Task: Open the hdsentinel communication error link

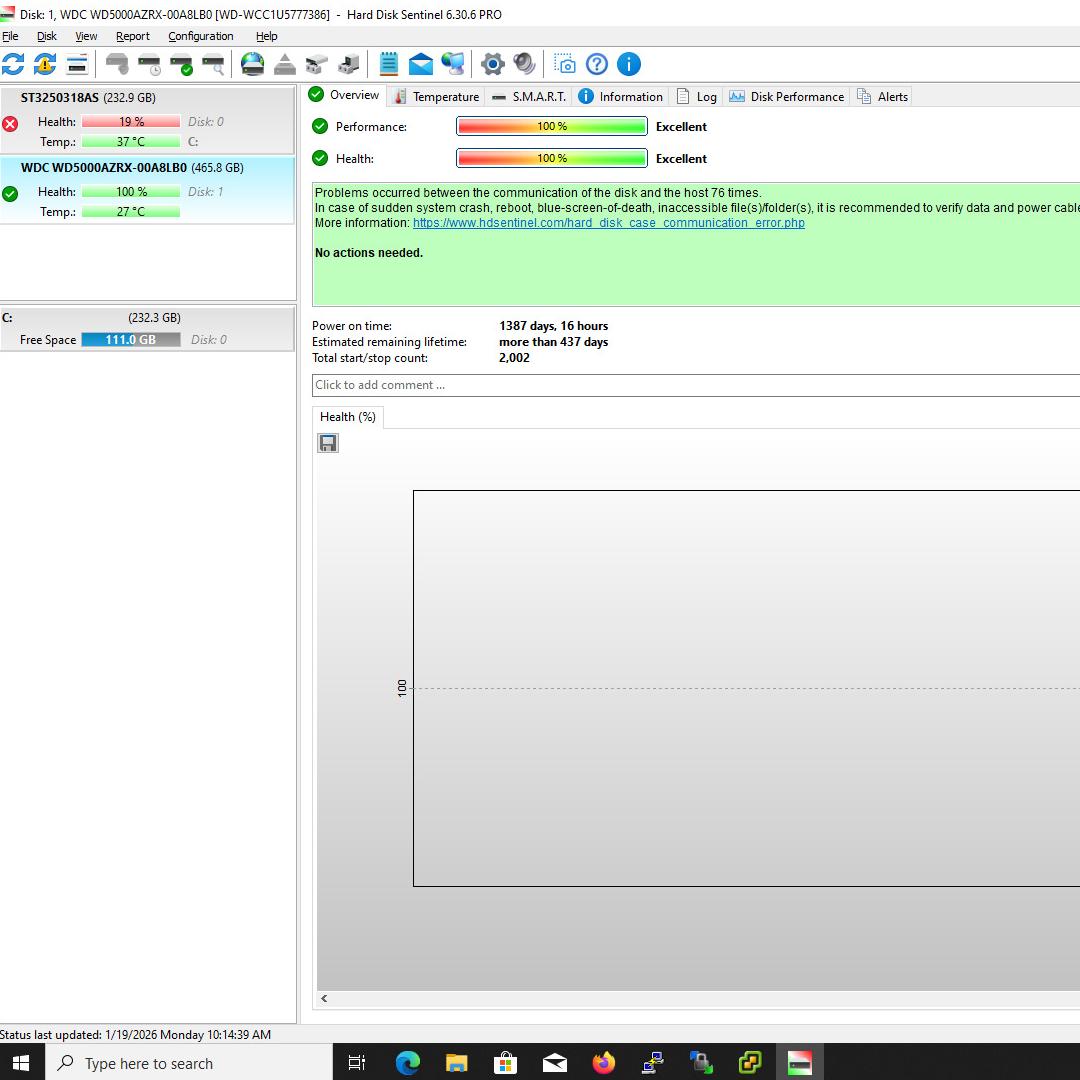Action: [608, 223]
